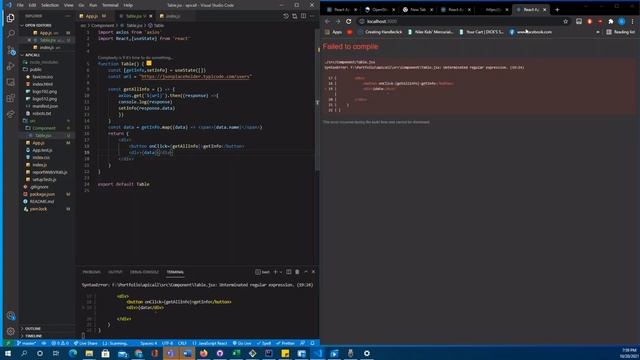
Task: Open the Microsoft Edge taskbar icon
Action: [x=73, y=353]
